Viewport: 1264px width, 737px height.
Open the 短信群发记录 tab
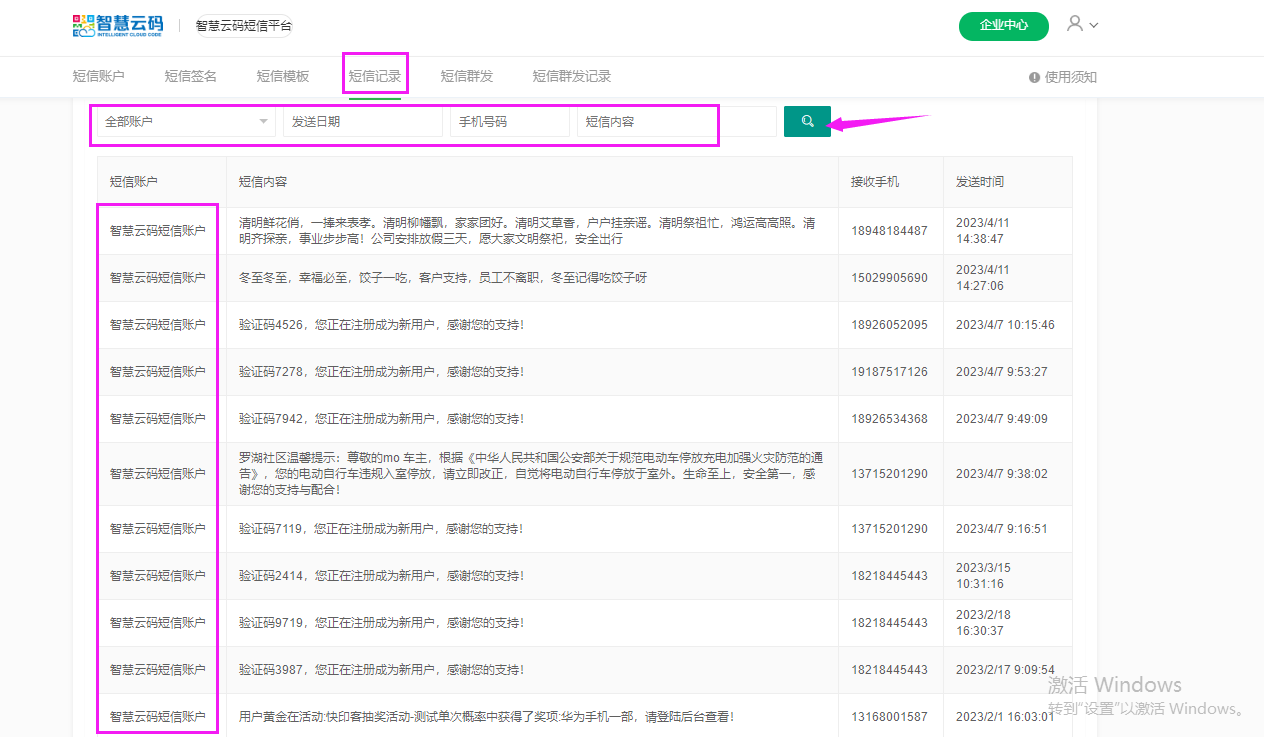click(571, 76)
